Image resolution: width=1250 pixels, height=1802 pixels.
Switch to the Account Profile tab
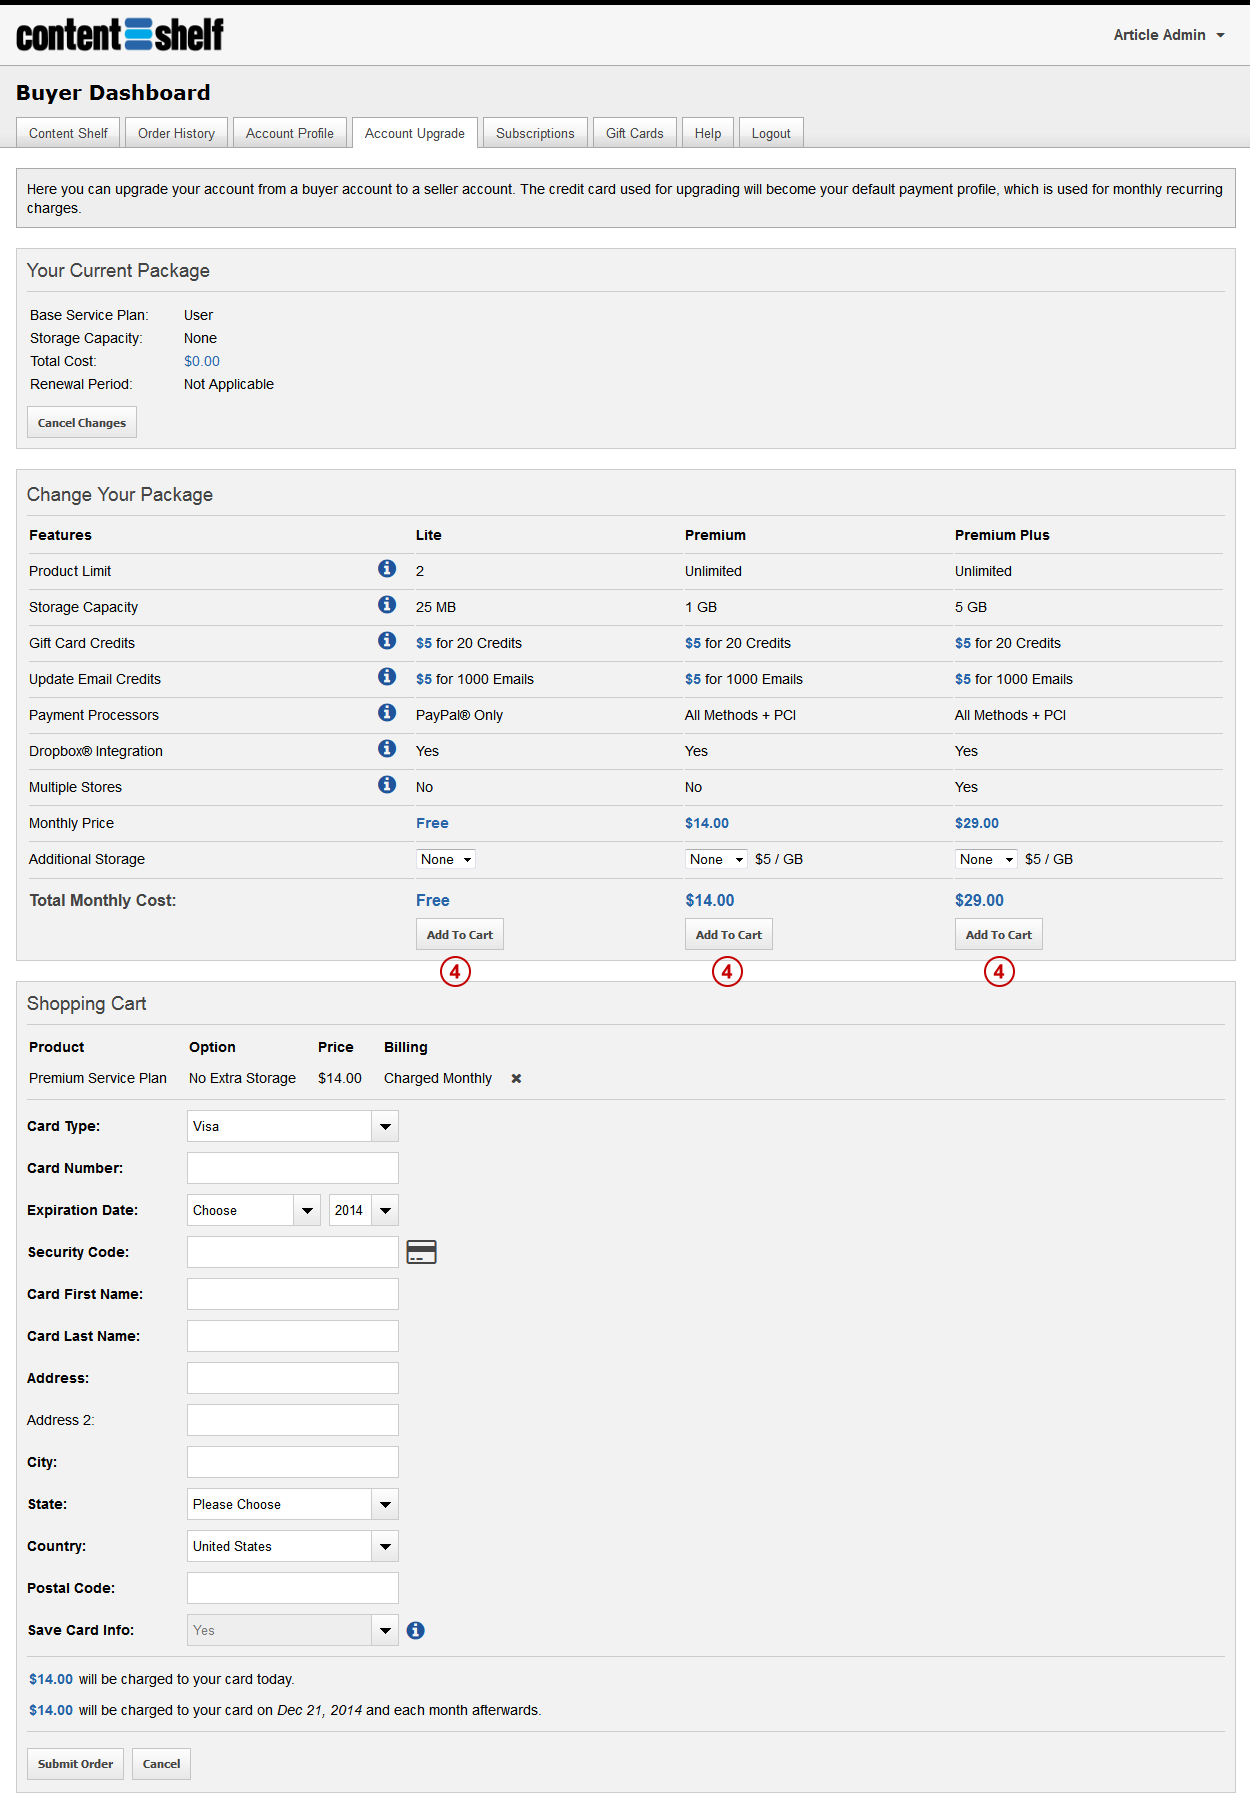pos(290,133)
